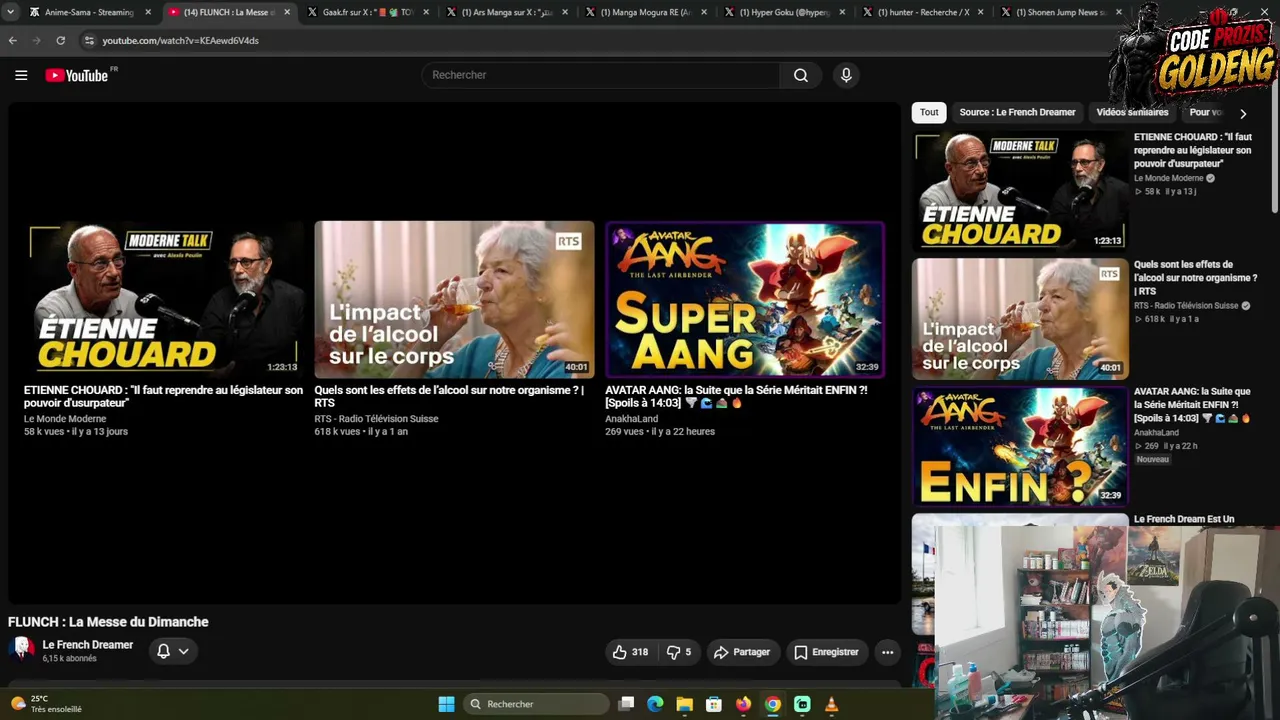
Task: Open sidebar title Quels sont les effets de l'alcool
Action: [x=1195, y=278]
